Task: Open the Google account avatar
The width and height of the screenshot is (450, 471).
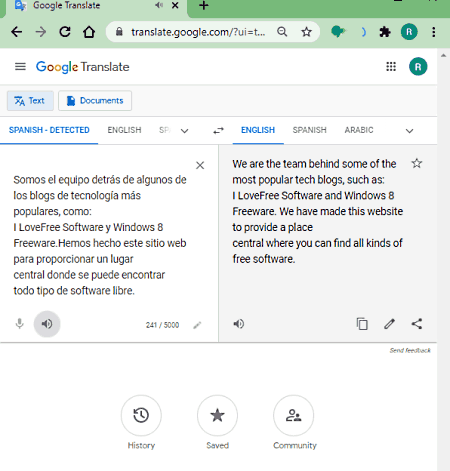Action: coord(418,67)
